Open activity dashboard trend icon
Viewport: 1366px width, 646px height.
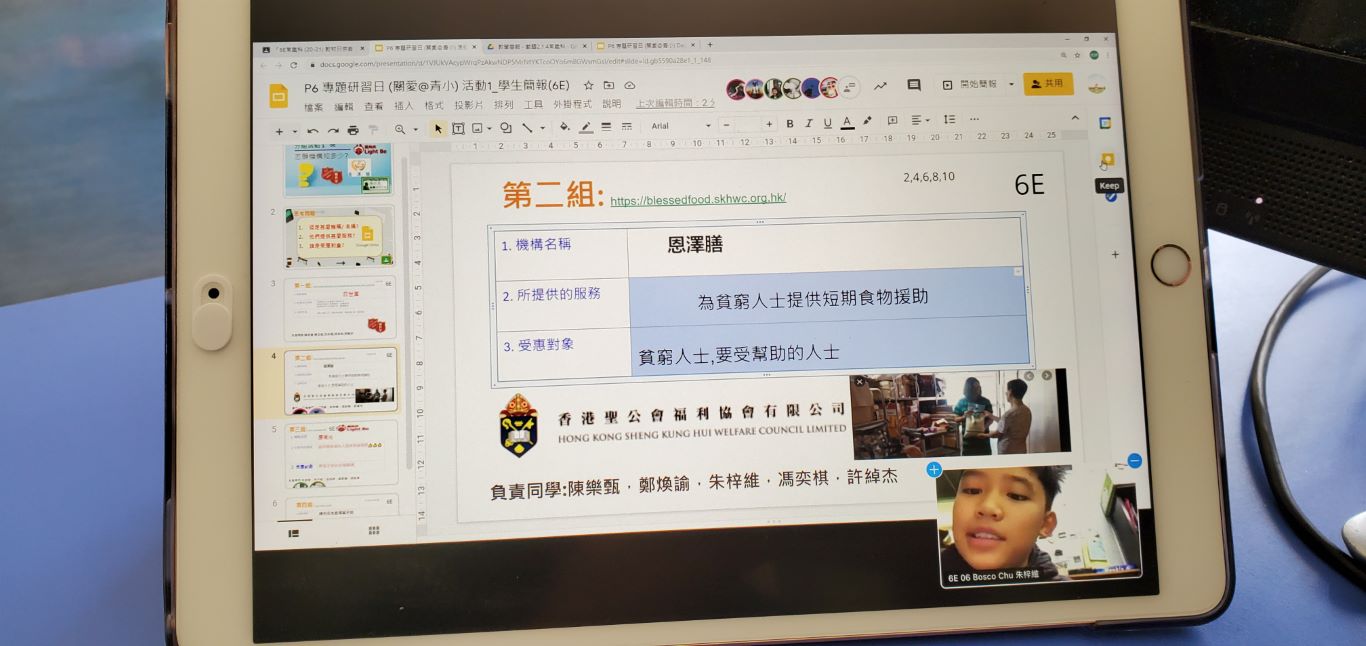pyautogui.click(x=880, y=86)
